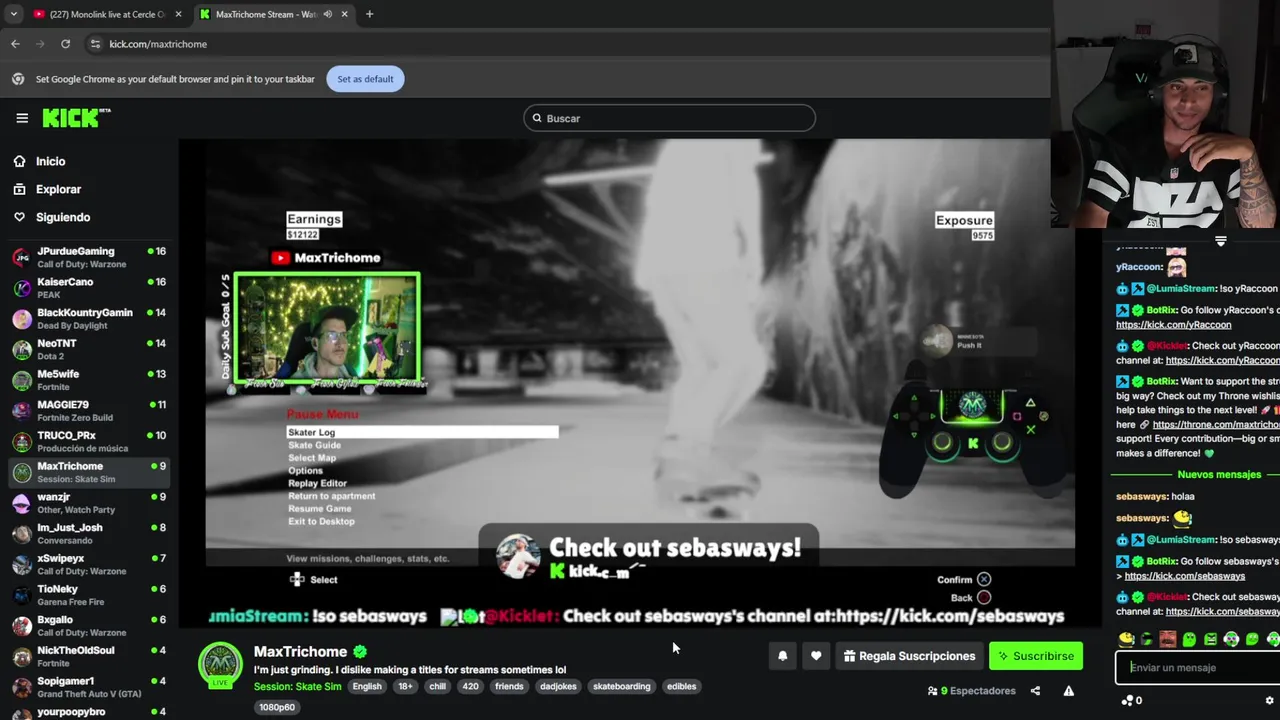The image size is (1280, 720).
Task: Open kick.com/sebasways link in chat
Action: 1185,576
